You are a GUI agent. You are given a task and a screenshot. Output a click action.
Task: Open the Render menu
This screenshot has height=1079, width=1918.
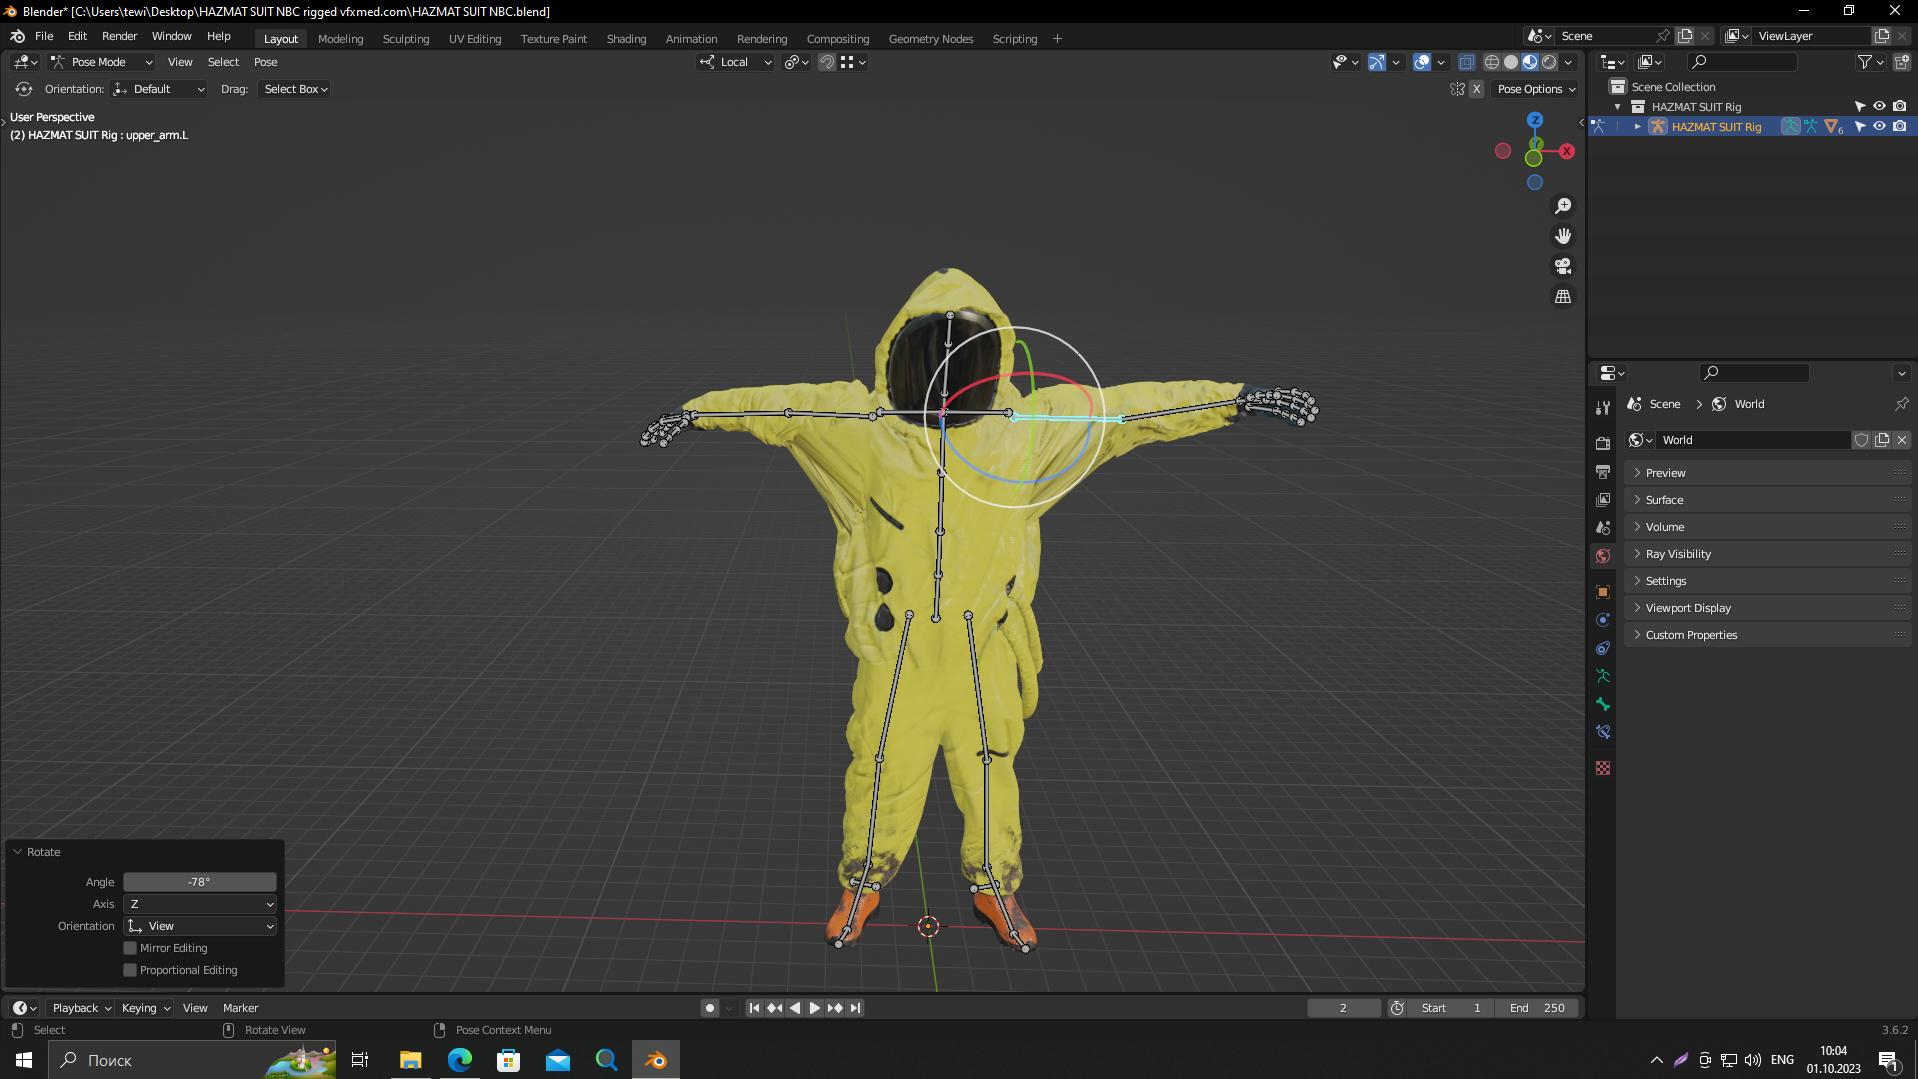(119, 36)
